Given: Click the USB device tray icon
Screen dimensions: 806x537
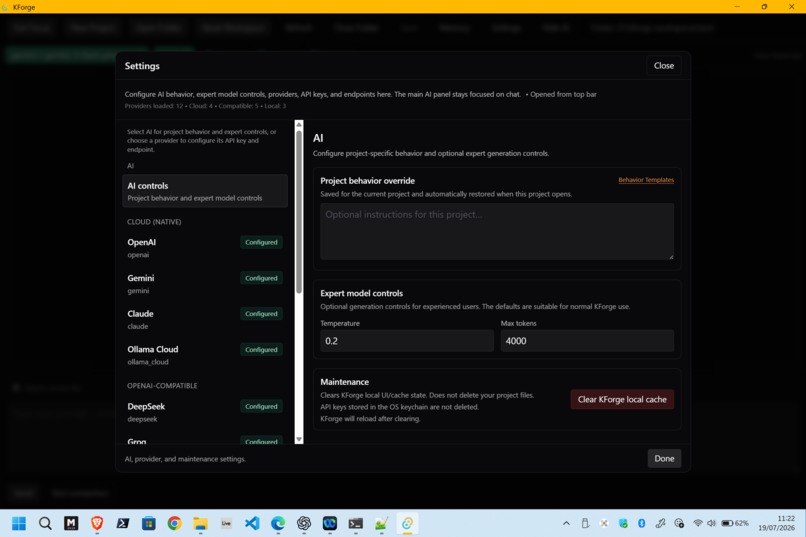Looking at the screenshot, I should click(585, 523).
